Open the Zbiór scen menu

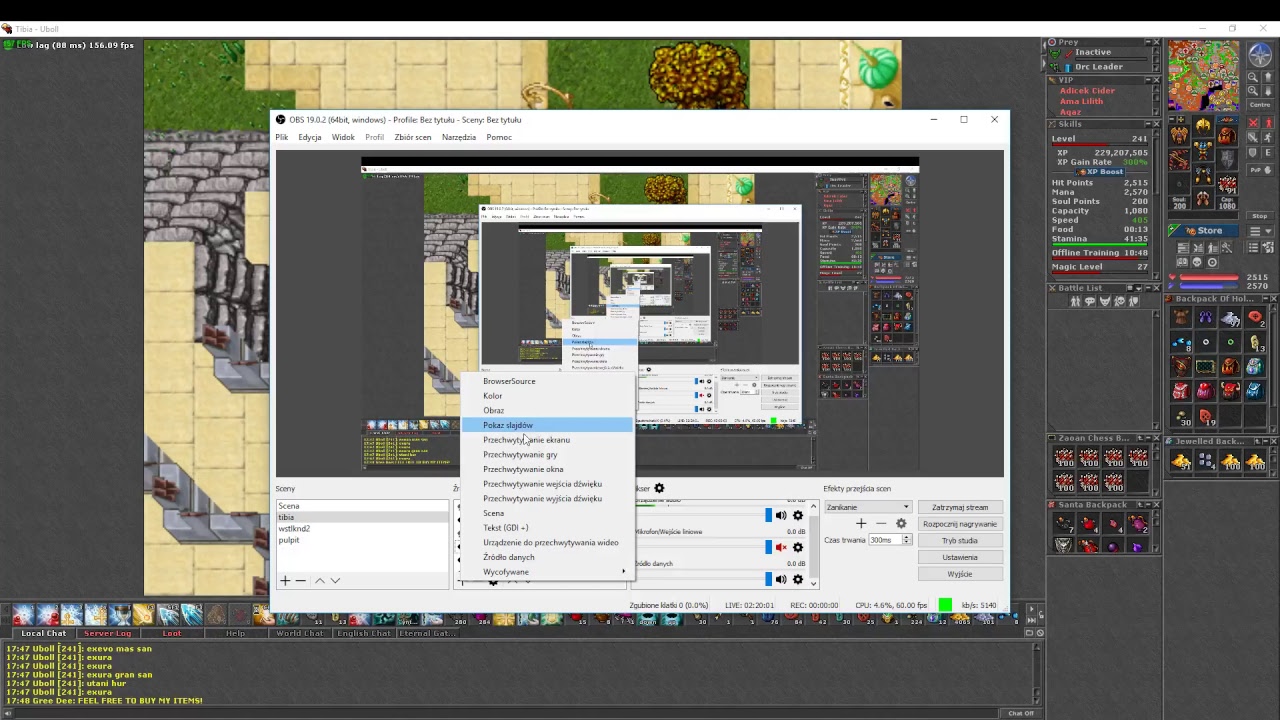[x=413, y=137]
